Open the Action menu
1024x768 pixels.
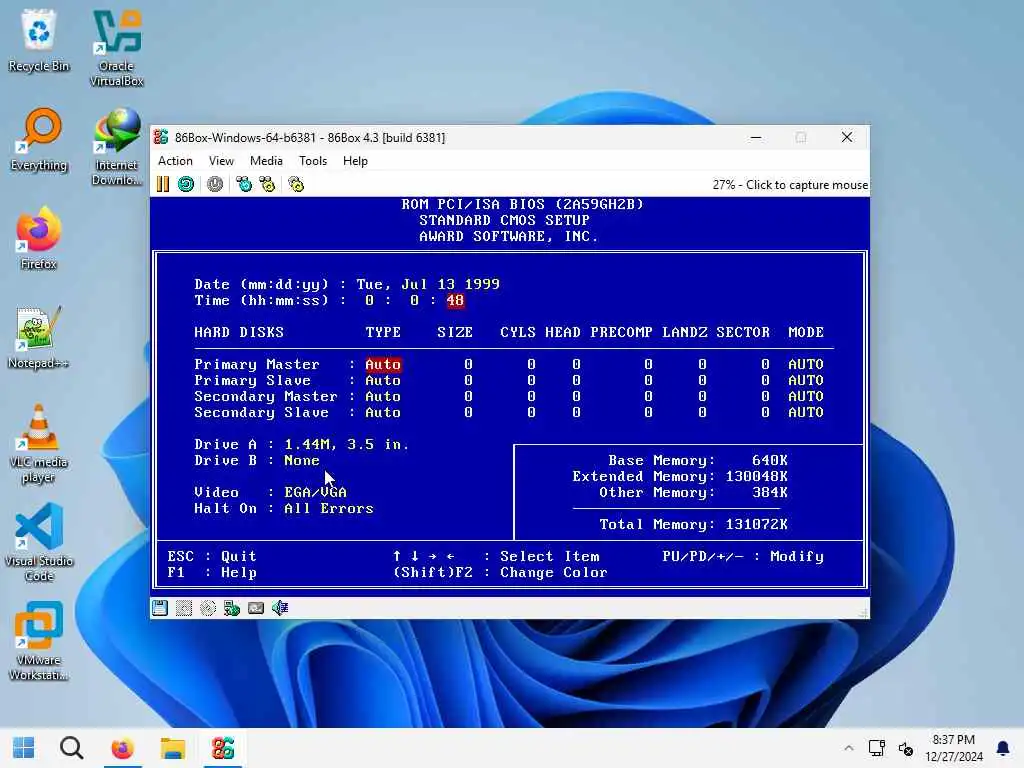coord(175,161)
